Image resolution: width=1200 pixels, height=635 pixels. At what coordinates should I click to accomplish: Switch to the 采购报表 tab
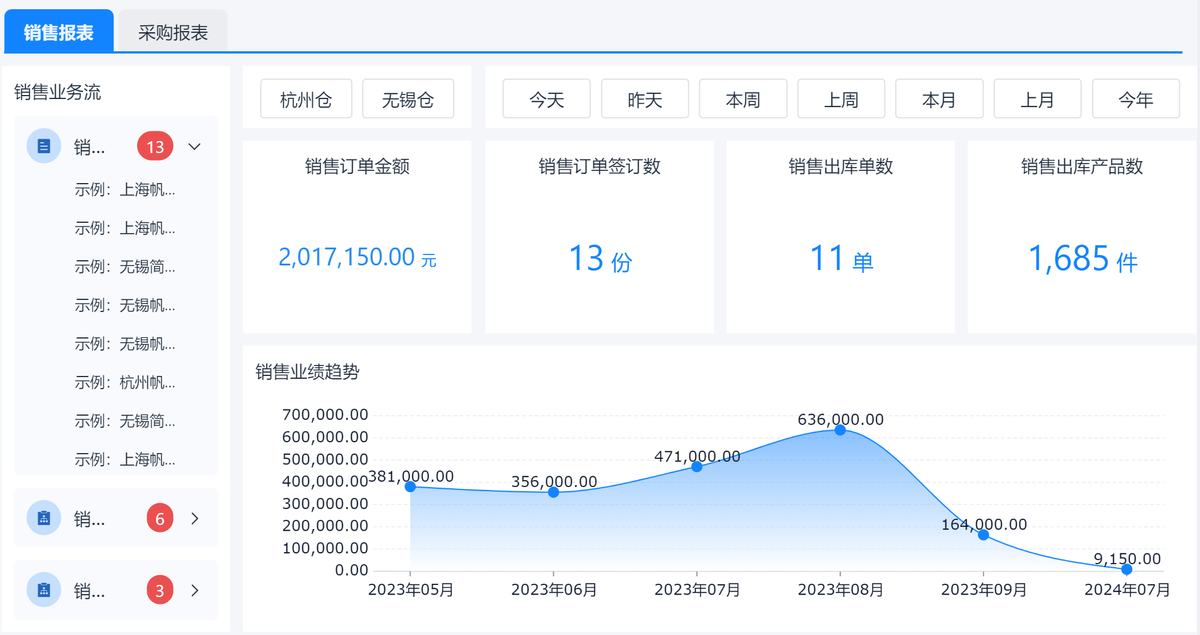click(x=173, y=31)
